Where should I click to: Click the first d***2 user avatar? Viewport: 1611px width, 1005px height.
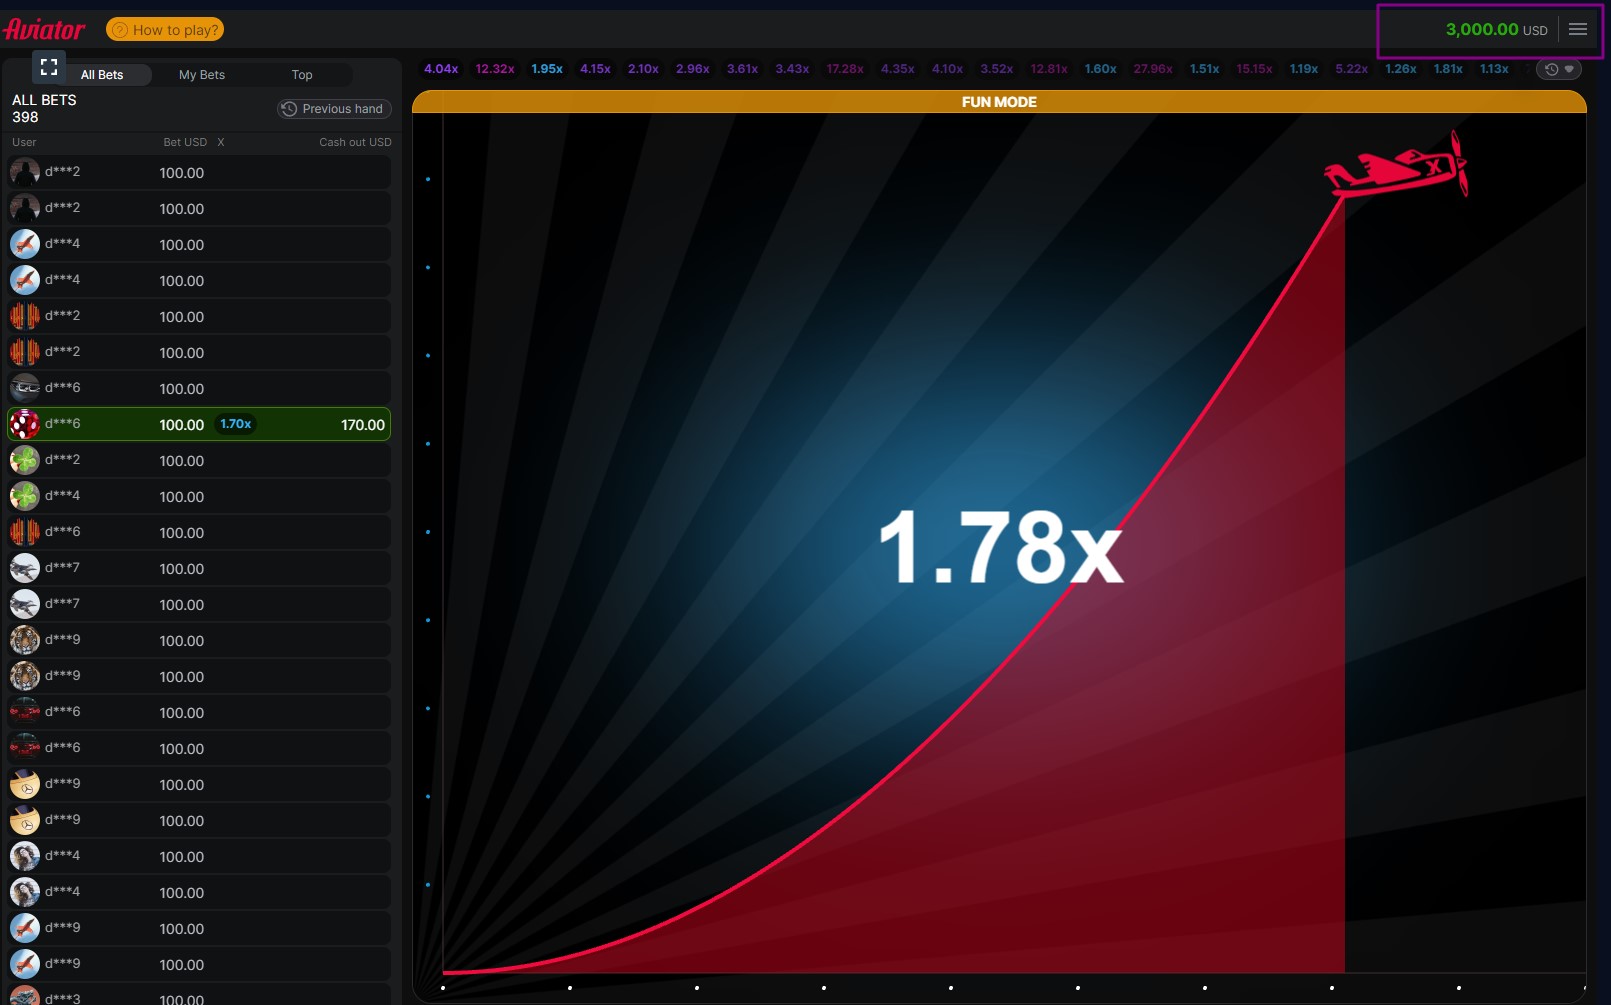click(25, 172)
